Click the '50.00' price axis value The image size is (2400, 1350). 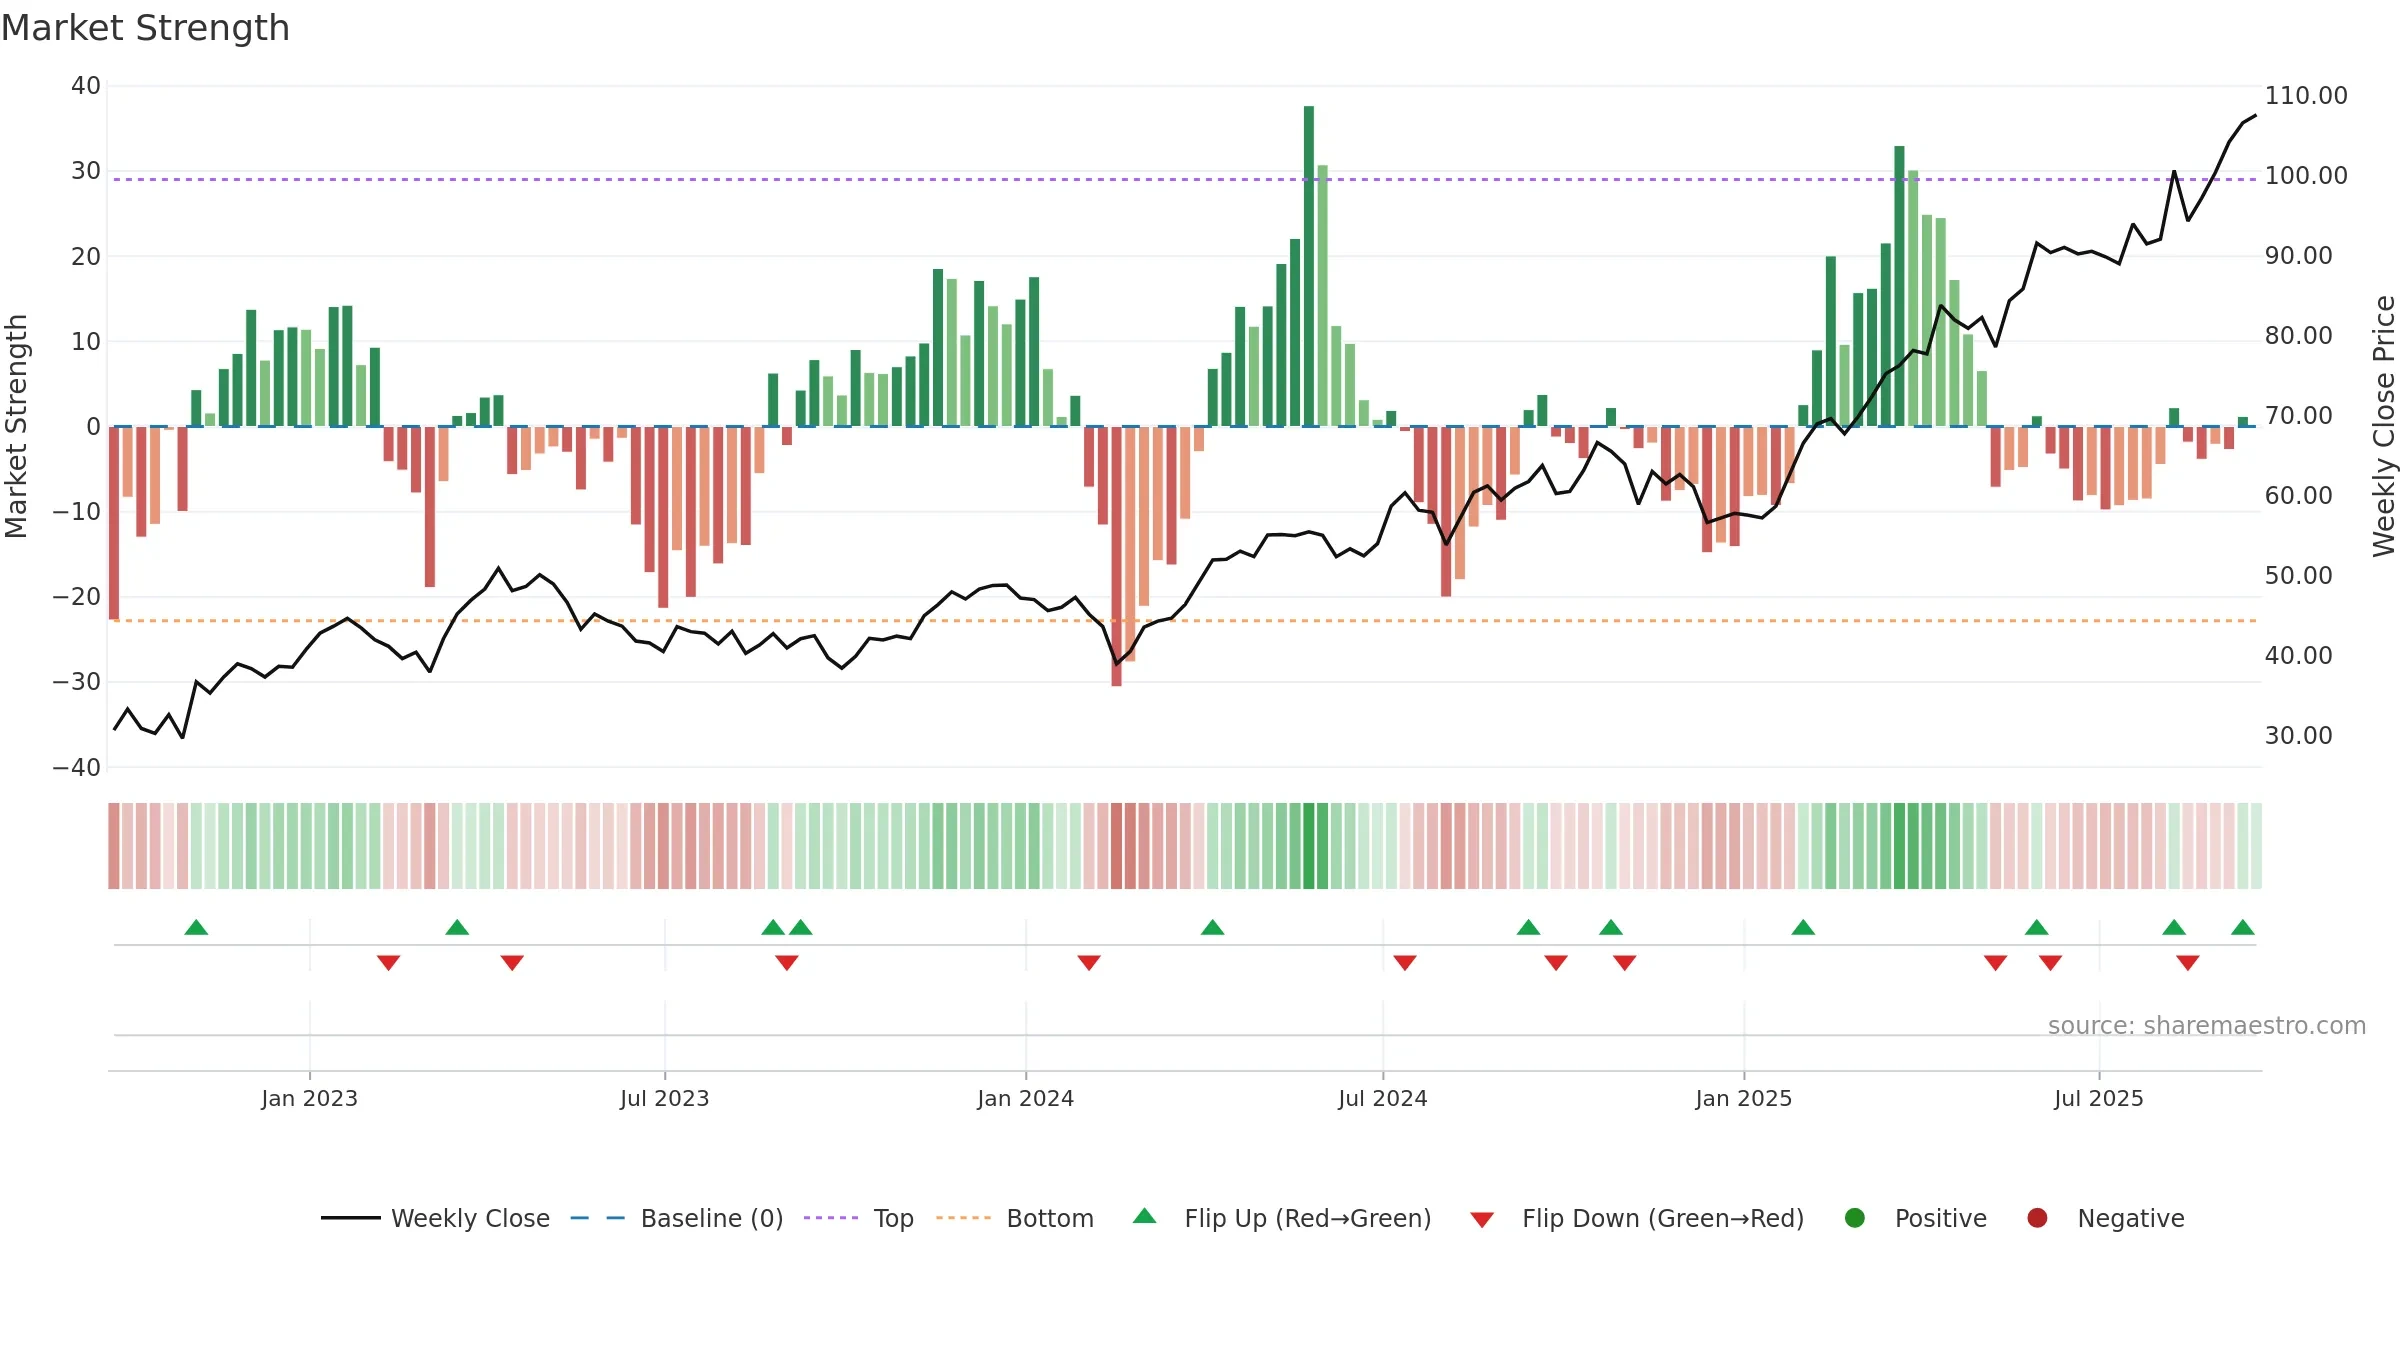point(2299,576)
